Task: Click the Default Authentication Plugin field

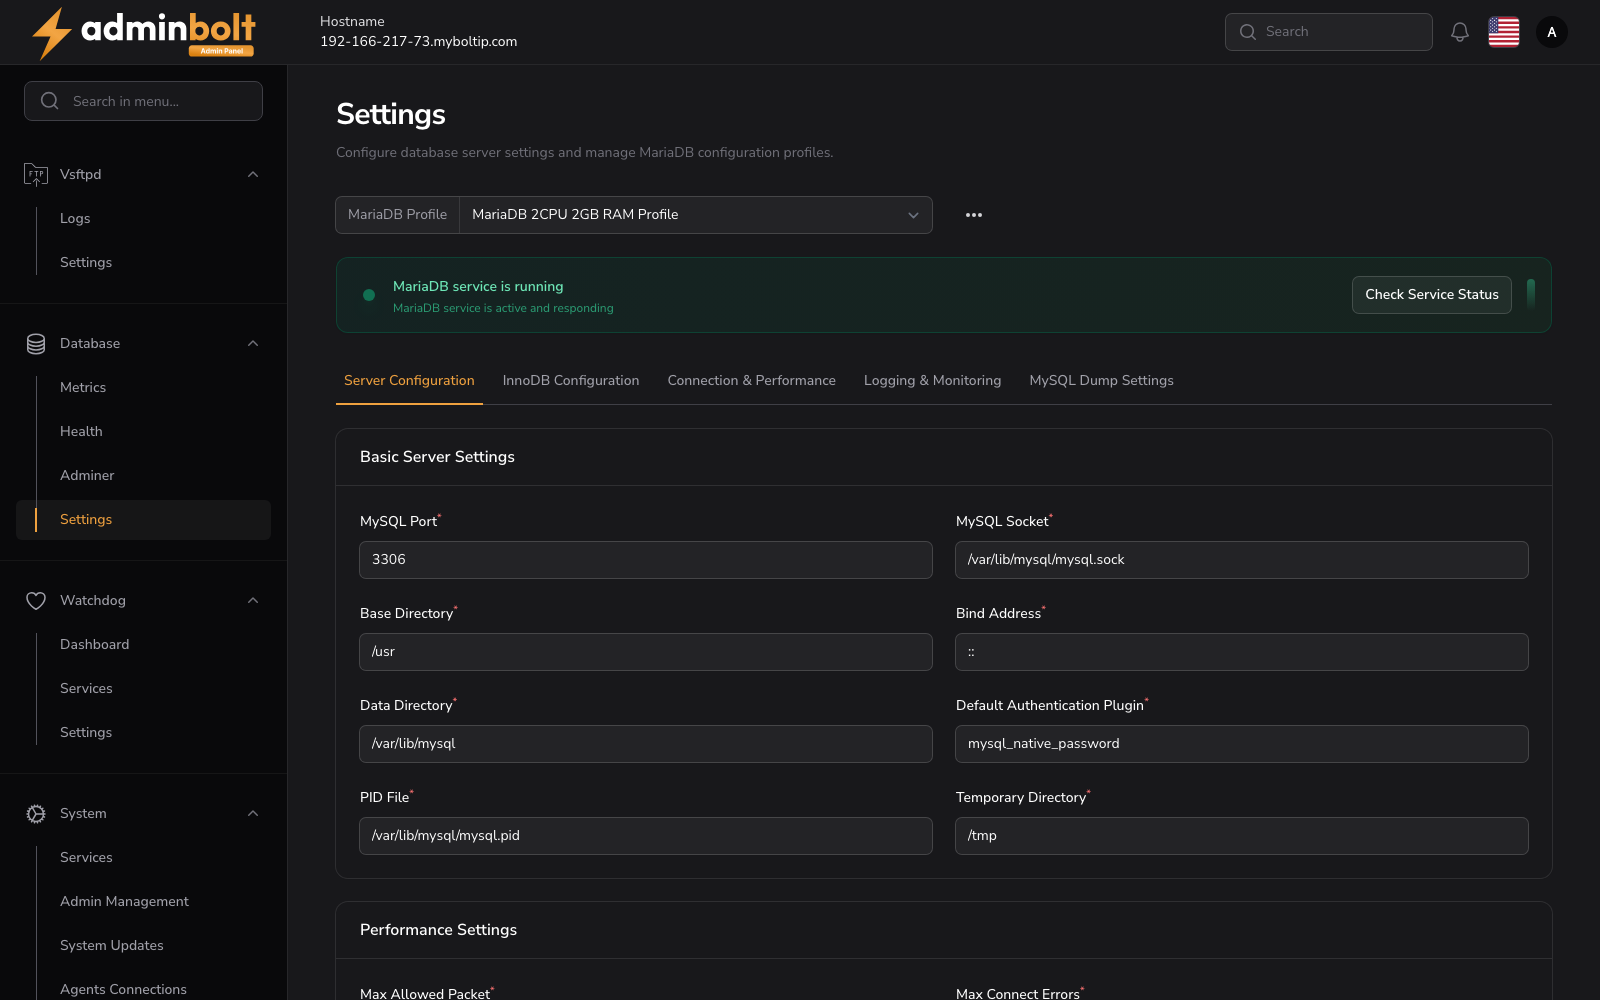Action: pos(1242,744)
